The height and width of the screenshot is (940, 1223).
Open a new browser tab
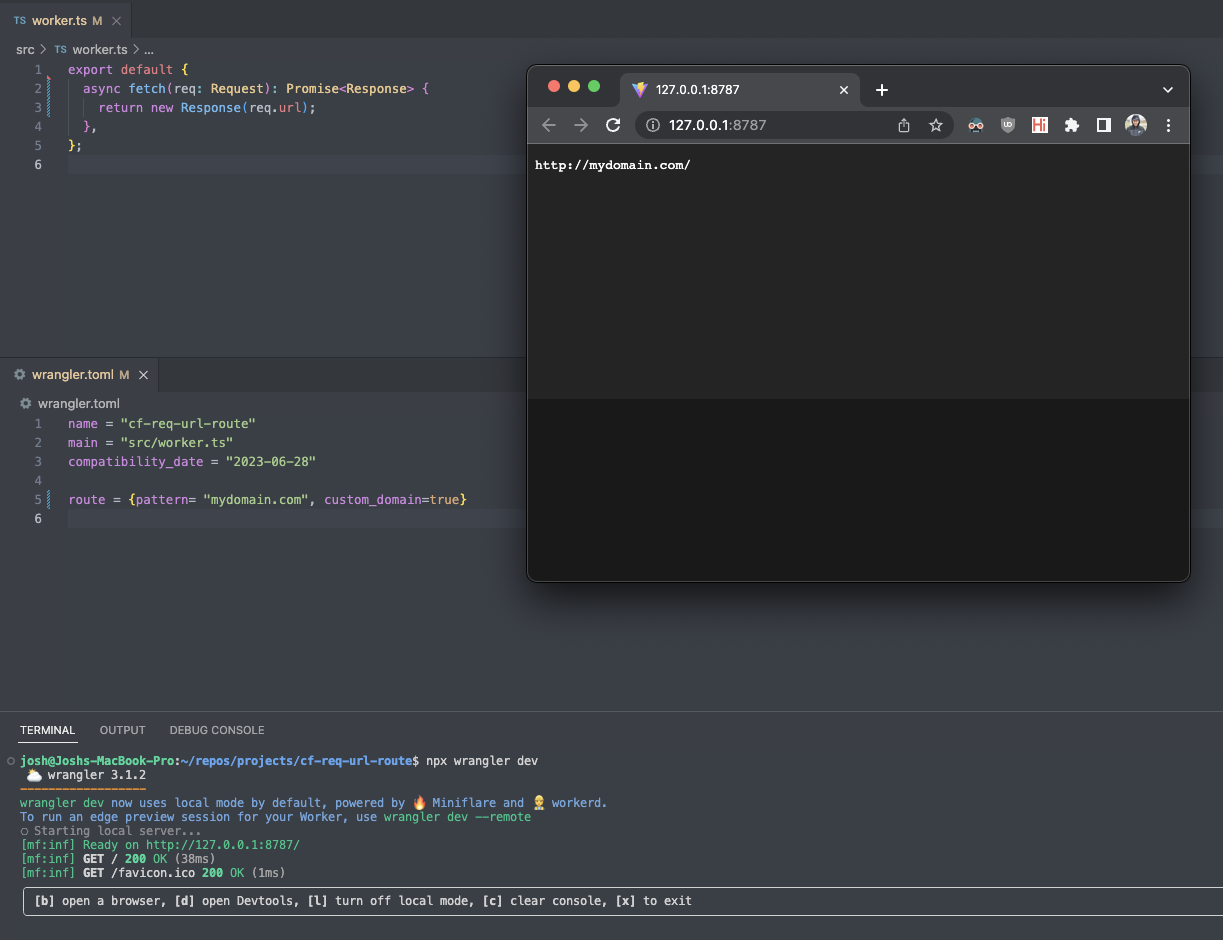coord(881,90)
